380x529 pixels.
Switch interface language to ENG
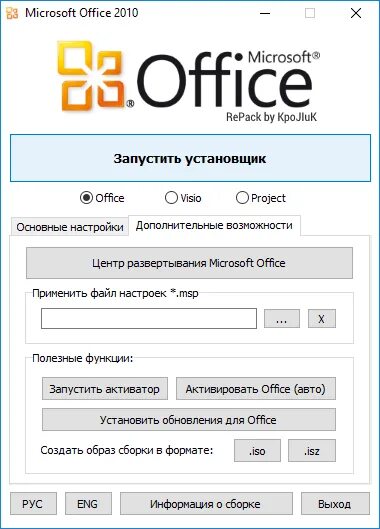[x=88, y=504]
